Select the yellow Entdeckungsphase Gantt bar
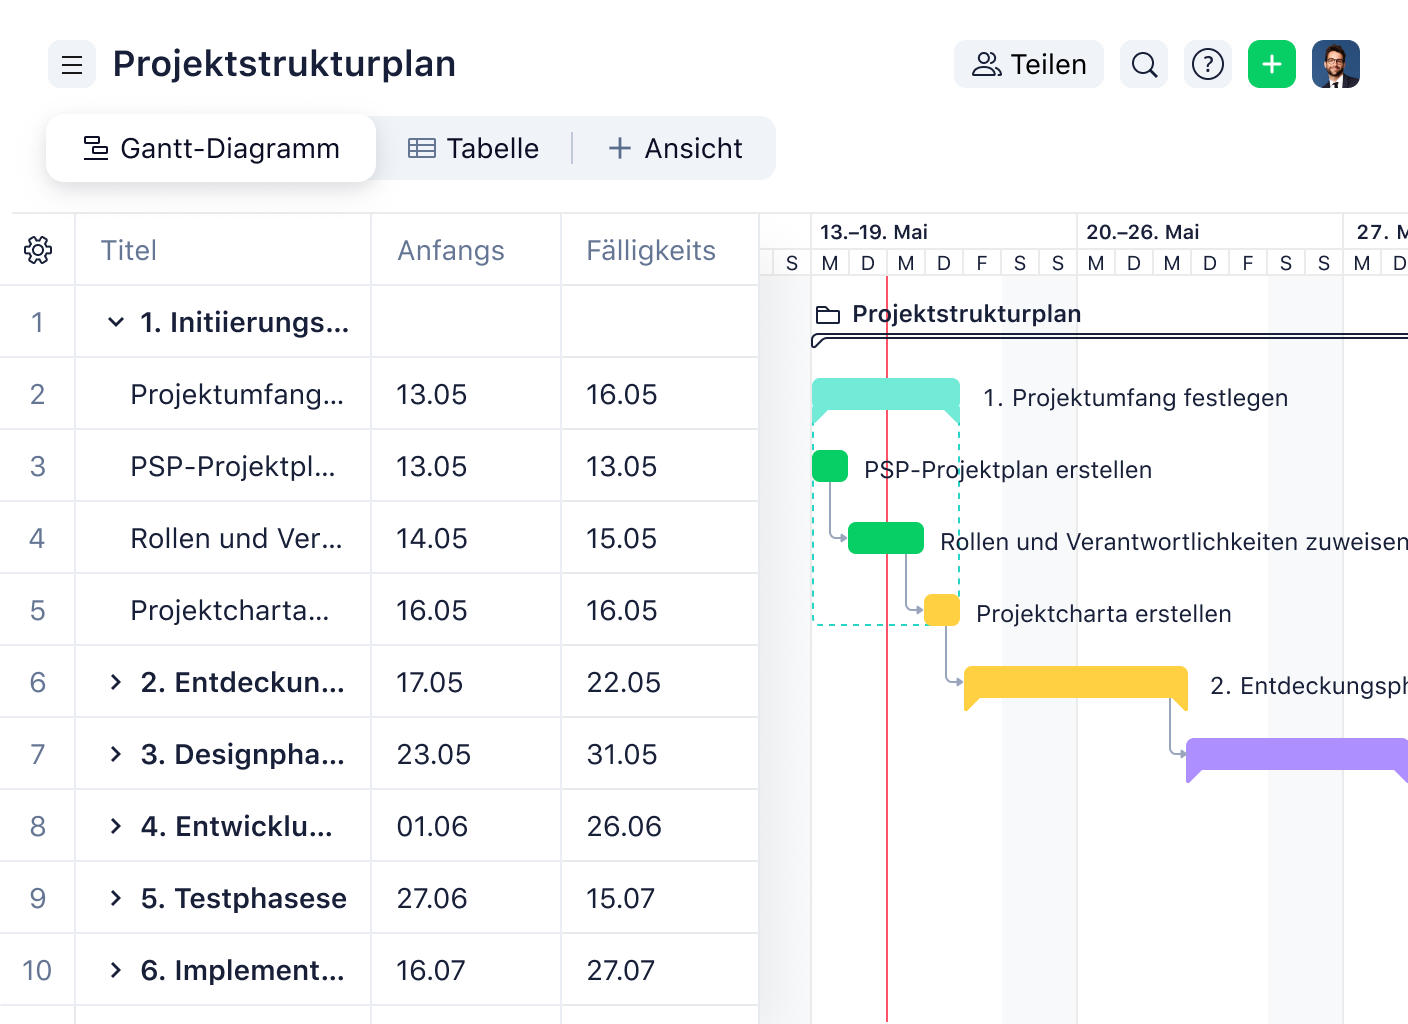 click(1076, 682)
